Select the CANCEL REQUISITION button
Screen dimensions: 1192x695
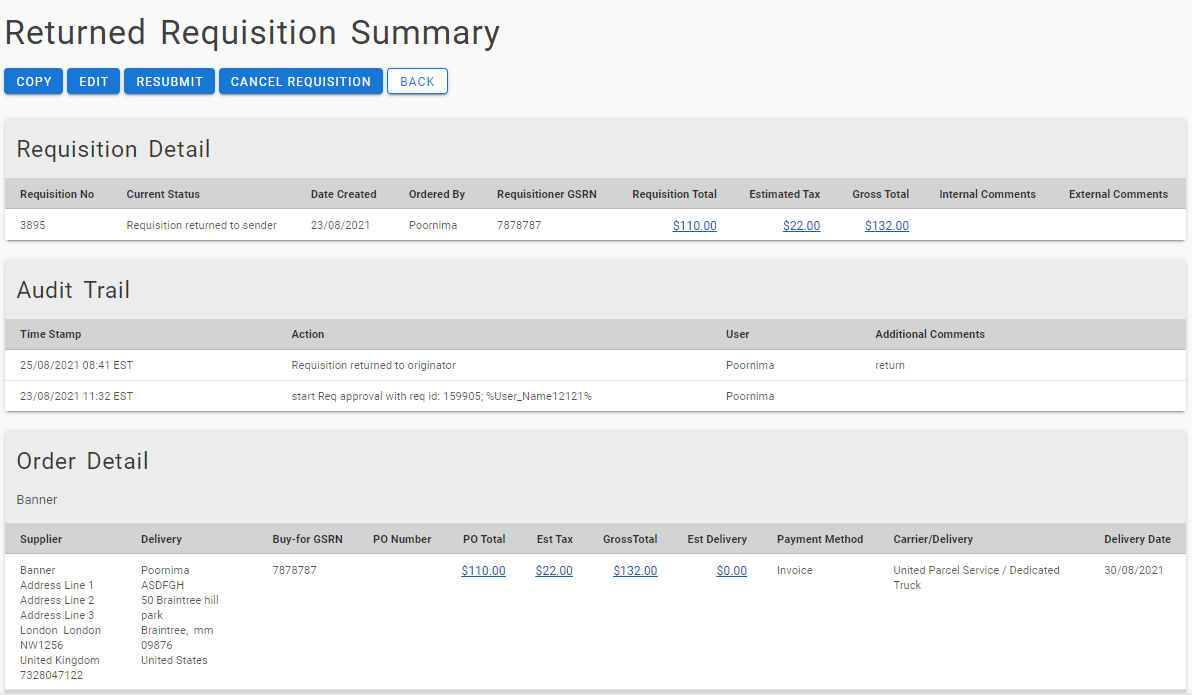coord(301,81)
